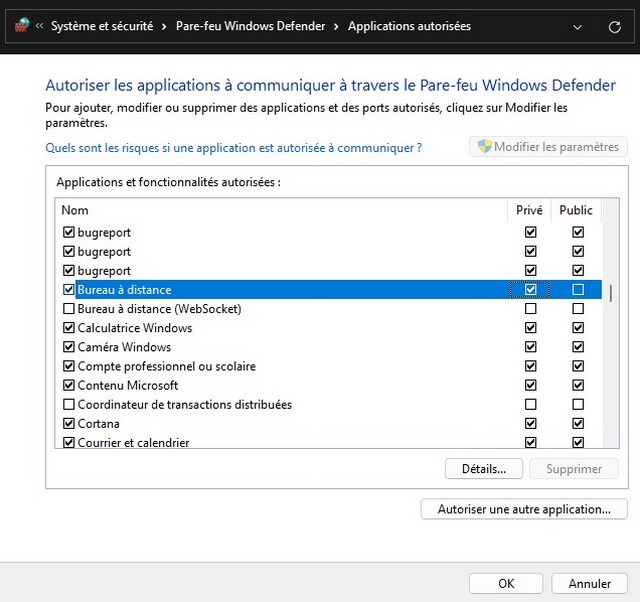
Task: Toggle Public for Caméra Windows
Action: pyautogui.click(x=578, y=347)
